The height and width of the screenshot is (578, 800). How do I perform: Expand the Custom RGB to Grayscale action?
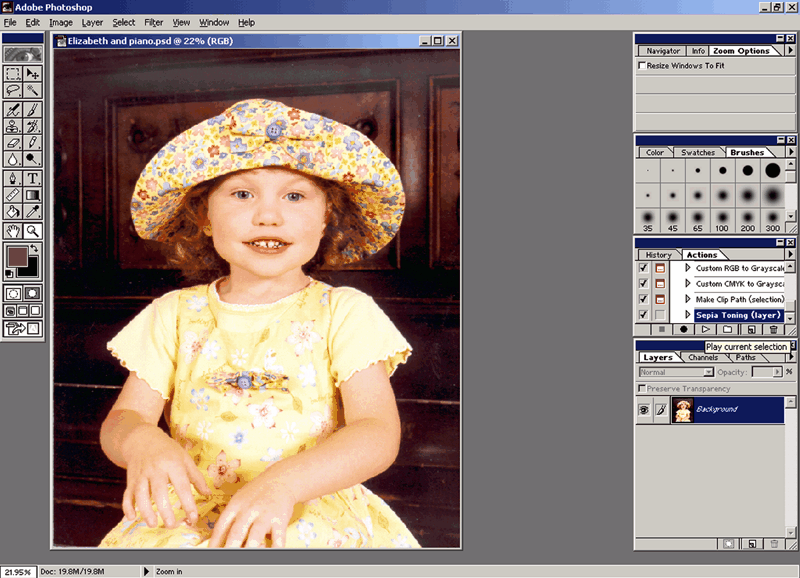[688, 268]
